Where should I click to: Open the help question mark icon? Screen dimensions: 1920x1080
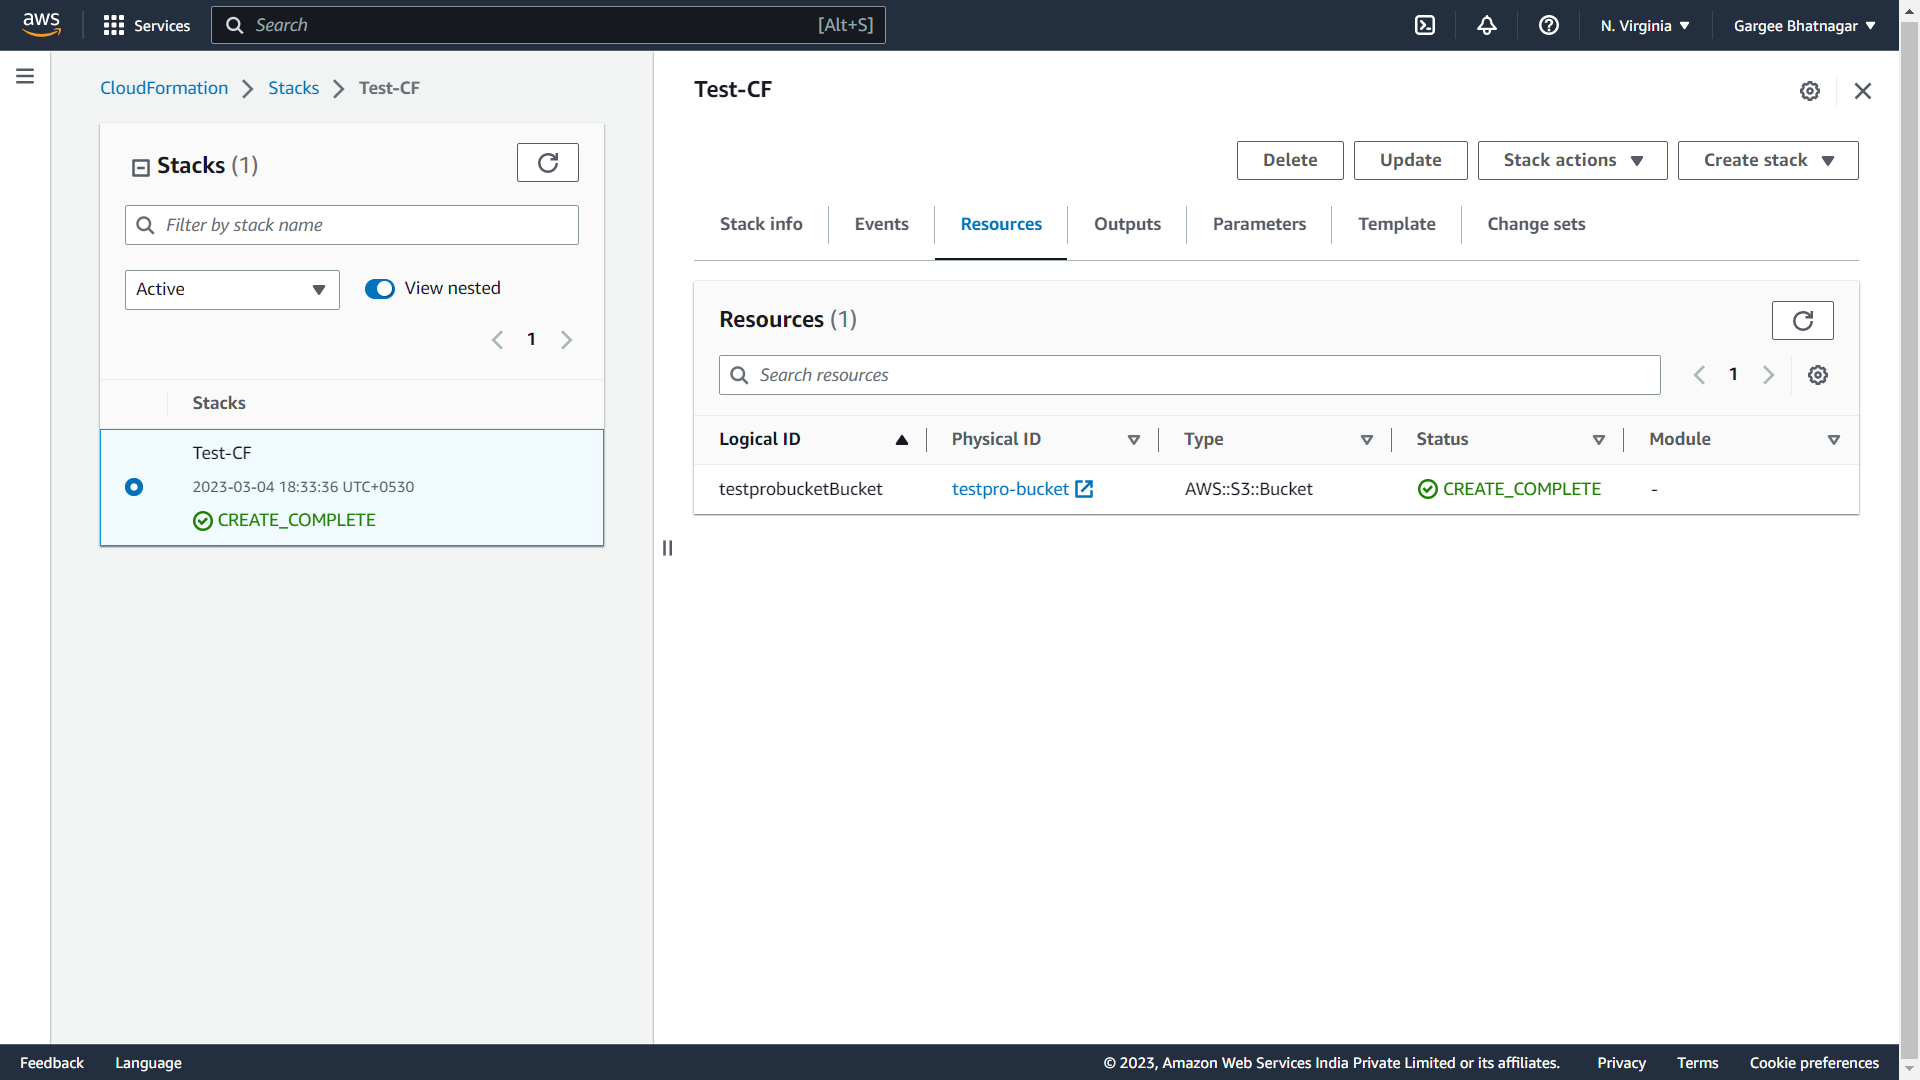[x=1549, y=26]
